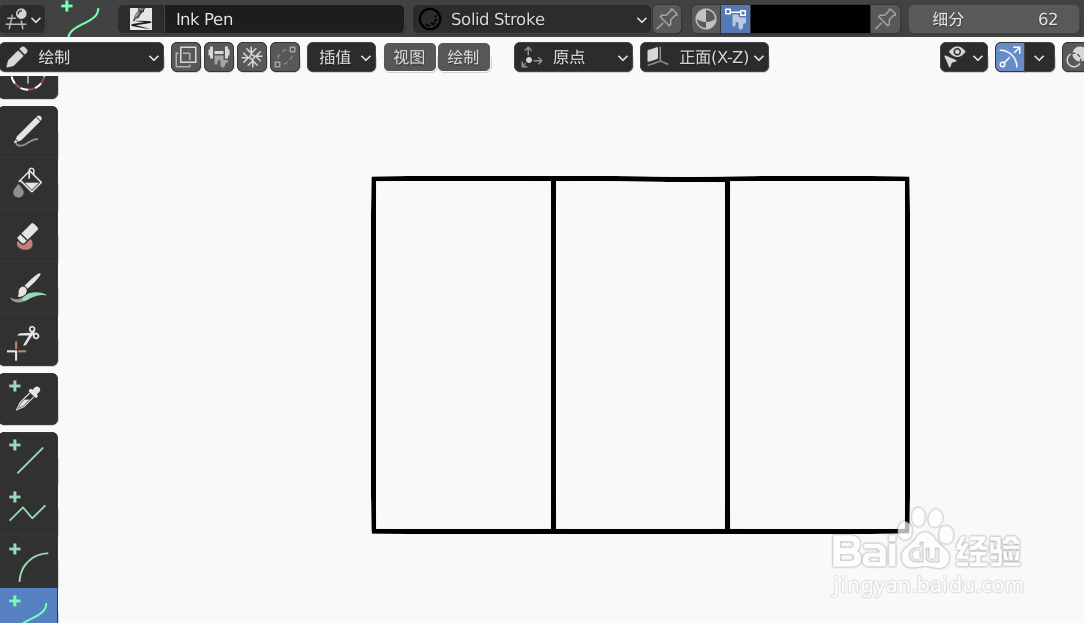The image size is (1084, 623).
Task: Open the 视图 menu
Action: pos(409,57)
